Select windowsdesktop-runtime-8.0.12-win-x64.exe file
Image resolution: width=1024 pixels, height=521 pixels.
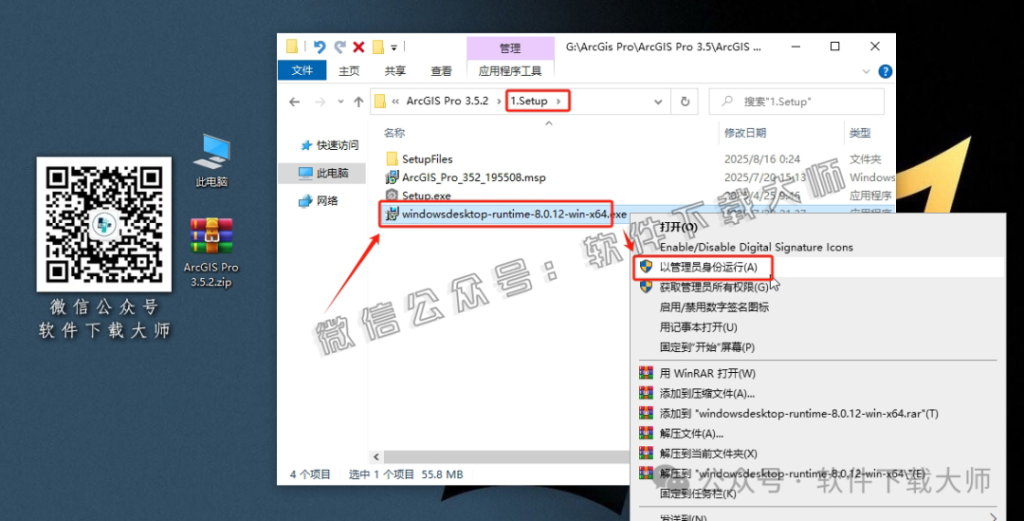click(x=514, y=213)
